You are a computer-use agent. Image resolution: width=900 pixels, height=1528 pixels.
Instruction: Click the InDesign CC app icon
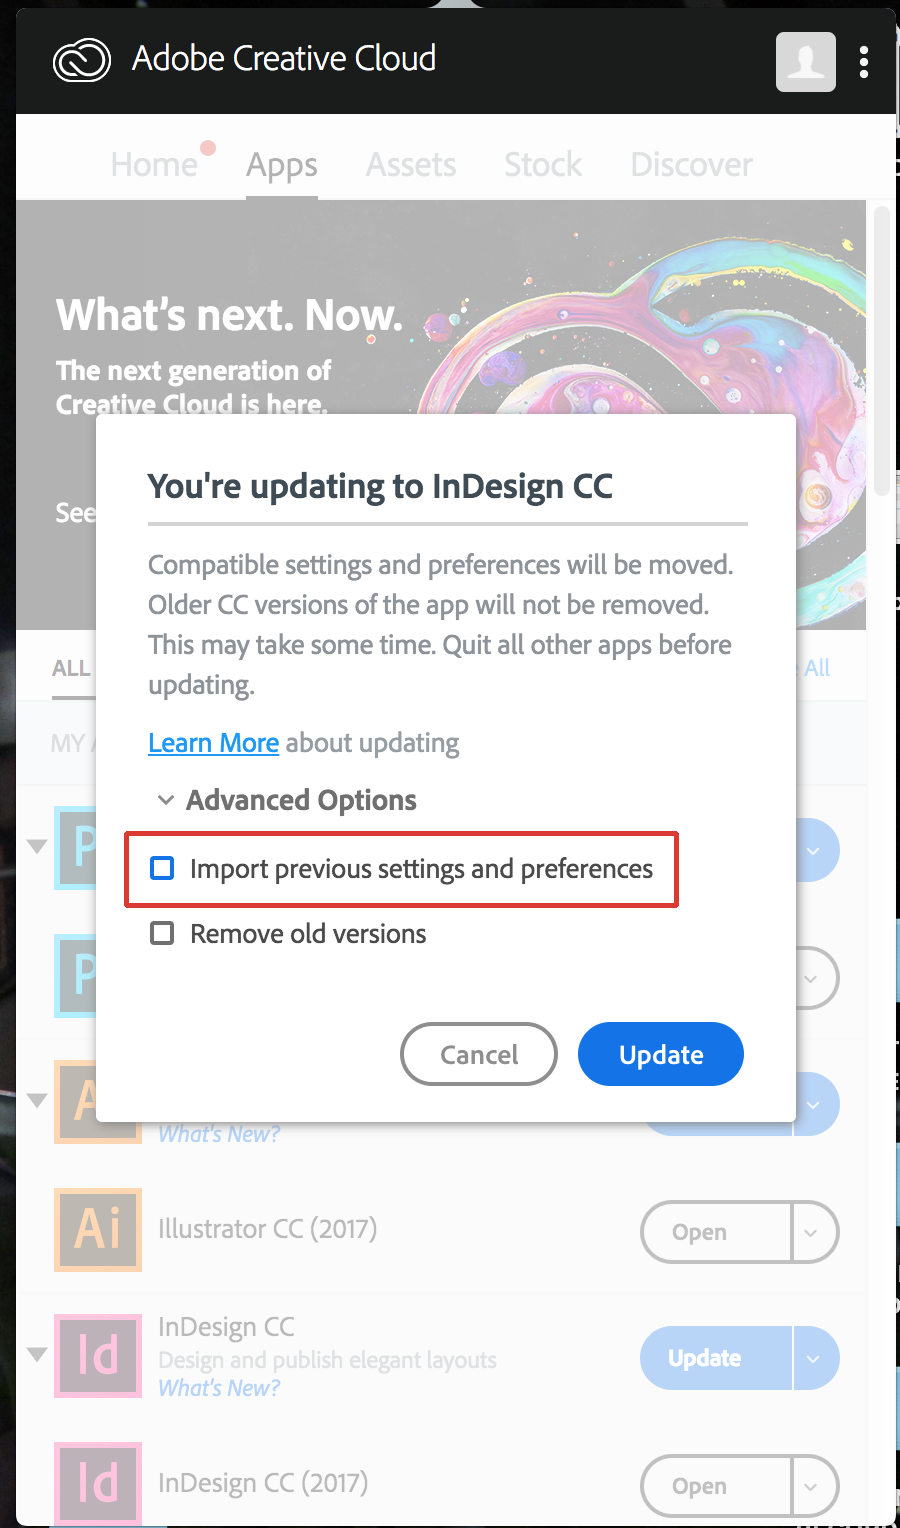point(97,1356)
